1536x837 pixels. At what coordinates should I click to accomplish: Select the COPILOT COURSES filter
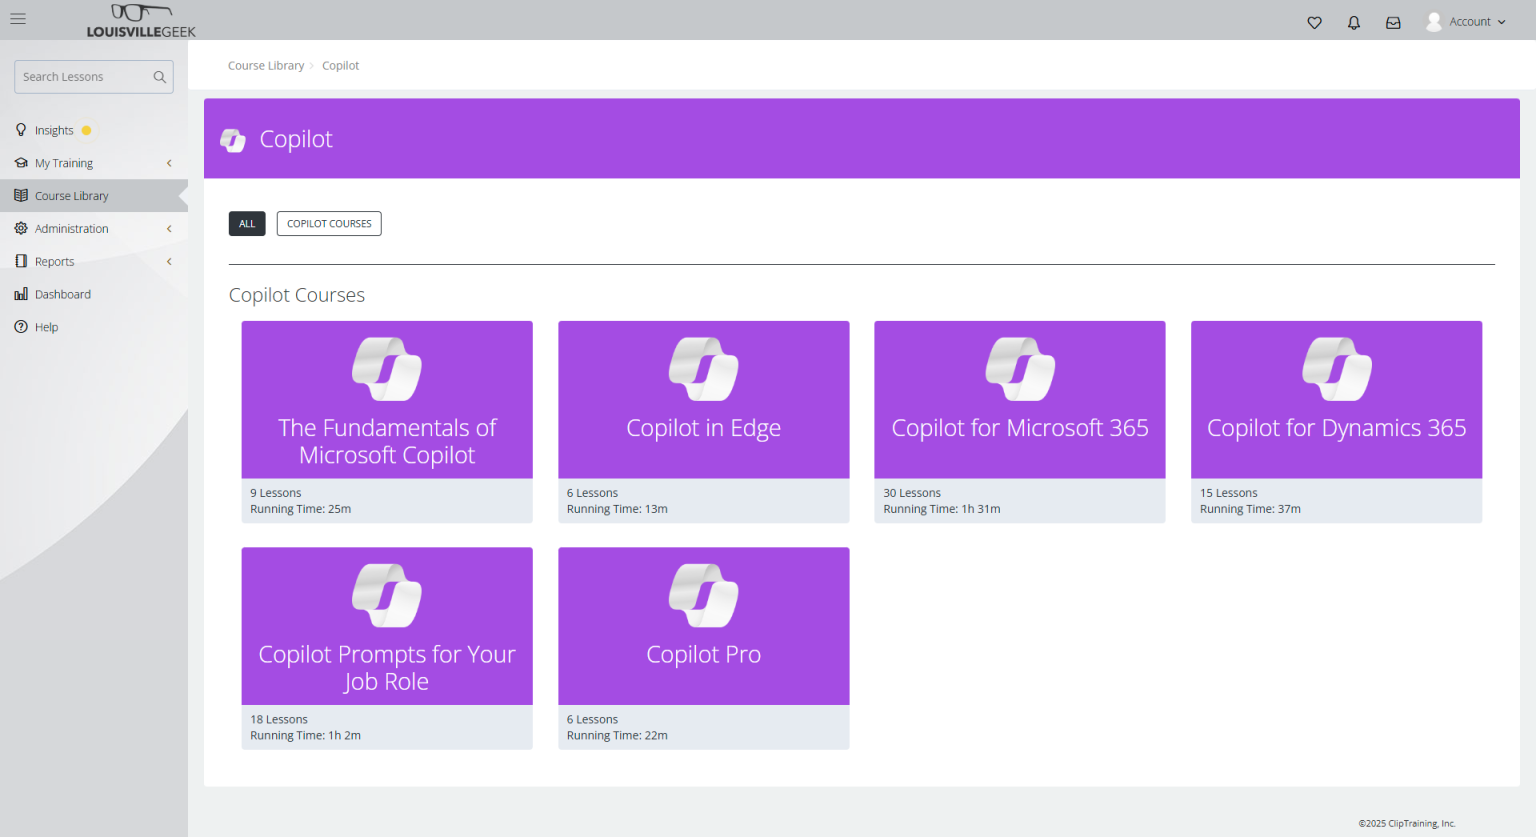pos(328,223)
